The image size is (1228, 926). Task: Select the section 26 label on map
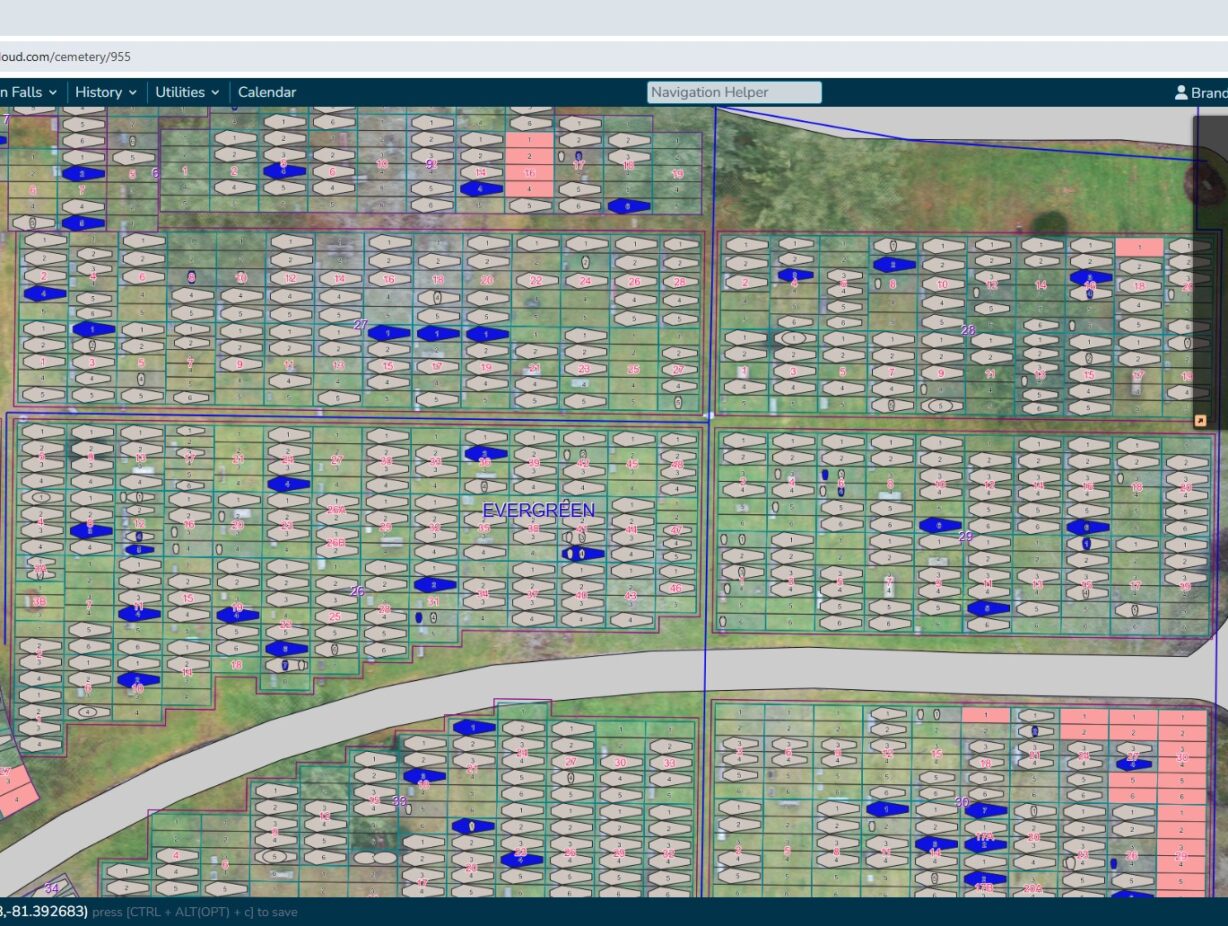(357, 591)
